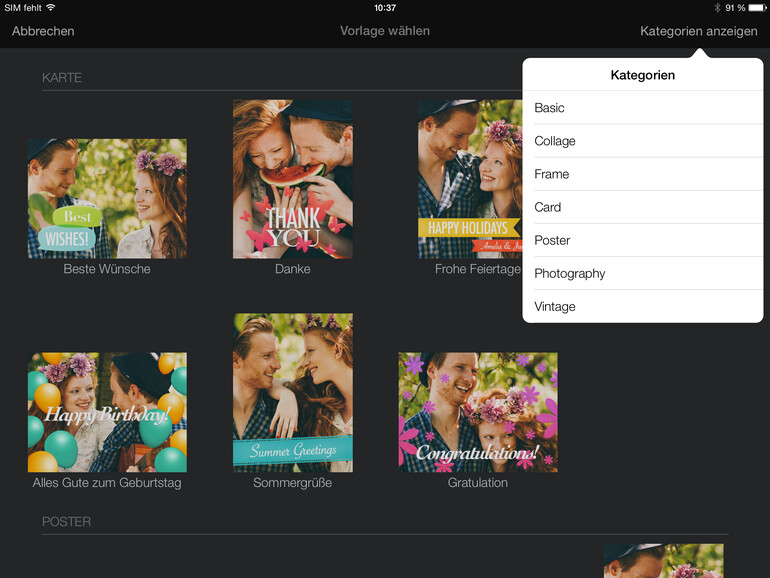
Task: Open the Beste Wünsche card template
Action: tap(107, 198)
